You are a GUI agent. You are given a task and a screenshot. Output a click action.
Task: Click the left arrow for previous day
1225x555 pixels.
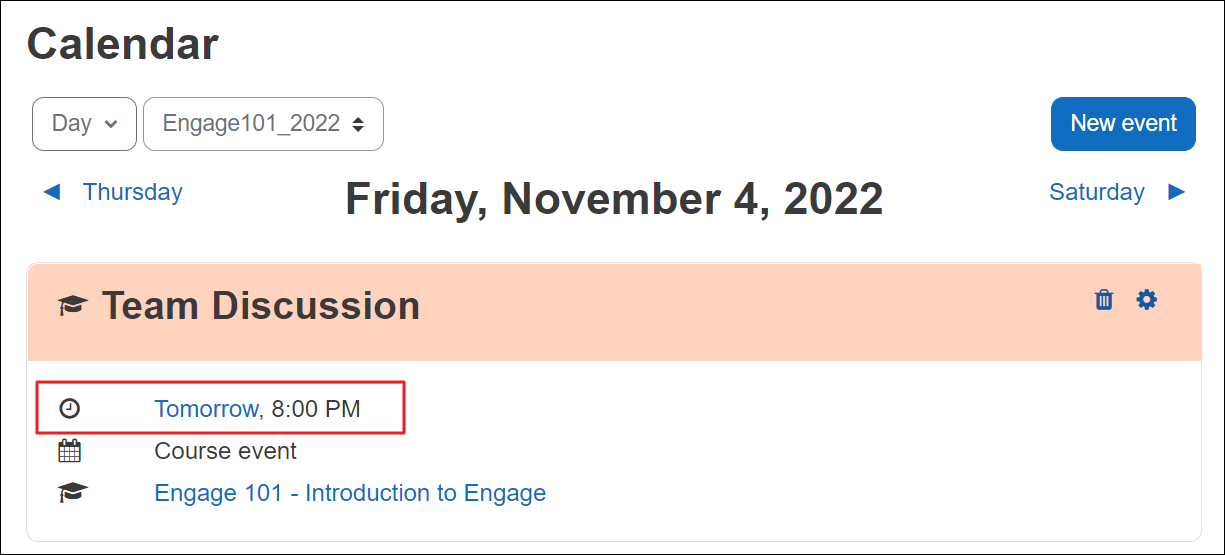pyautogui.click(x=52, y=192)
